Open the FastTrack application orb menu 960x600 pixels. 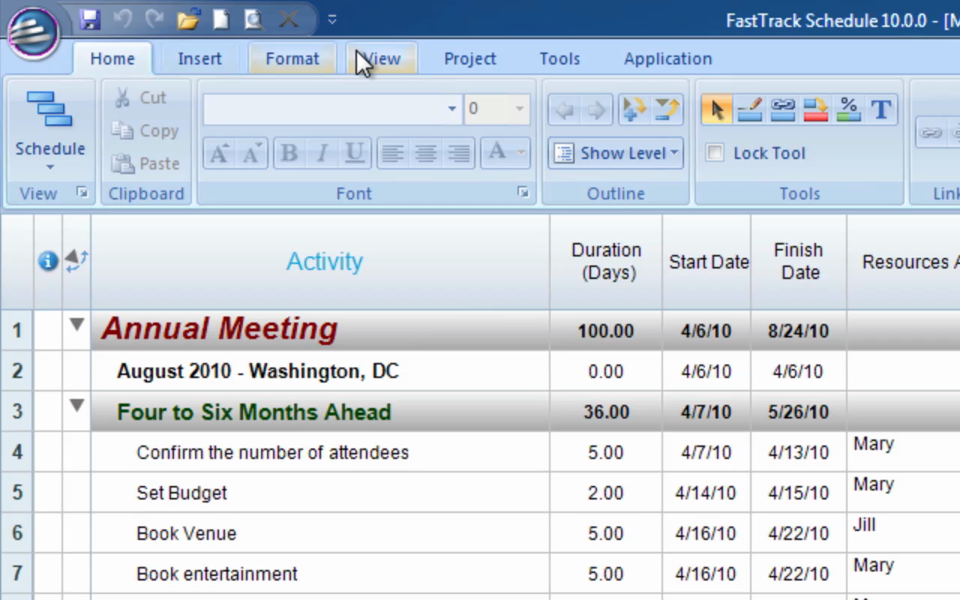34,32
